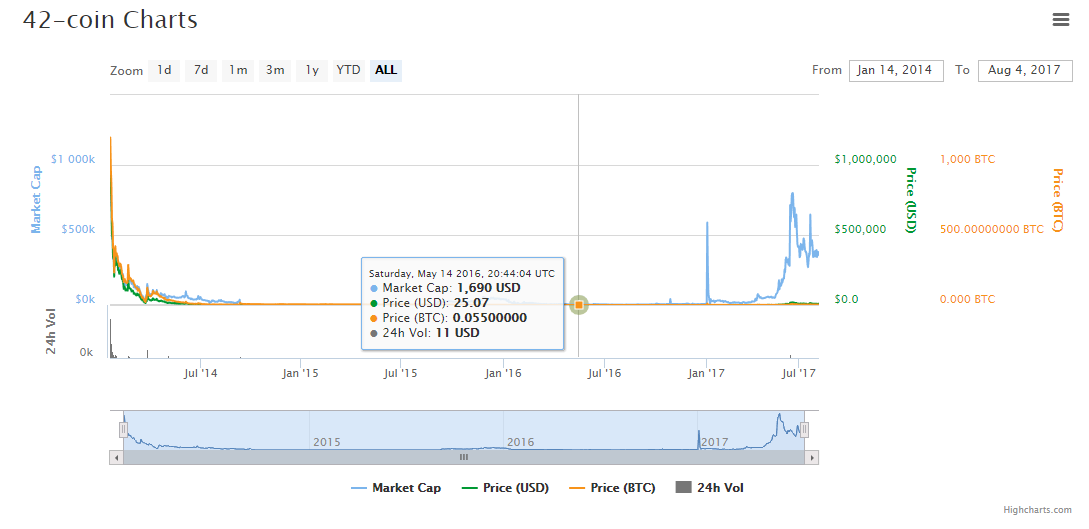Screen dimensions: 1089x529
Task: Click the Jul '15 axis label
Action: click(x=400, y=373)
